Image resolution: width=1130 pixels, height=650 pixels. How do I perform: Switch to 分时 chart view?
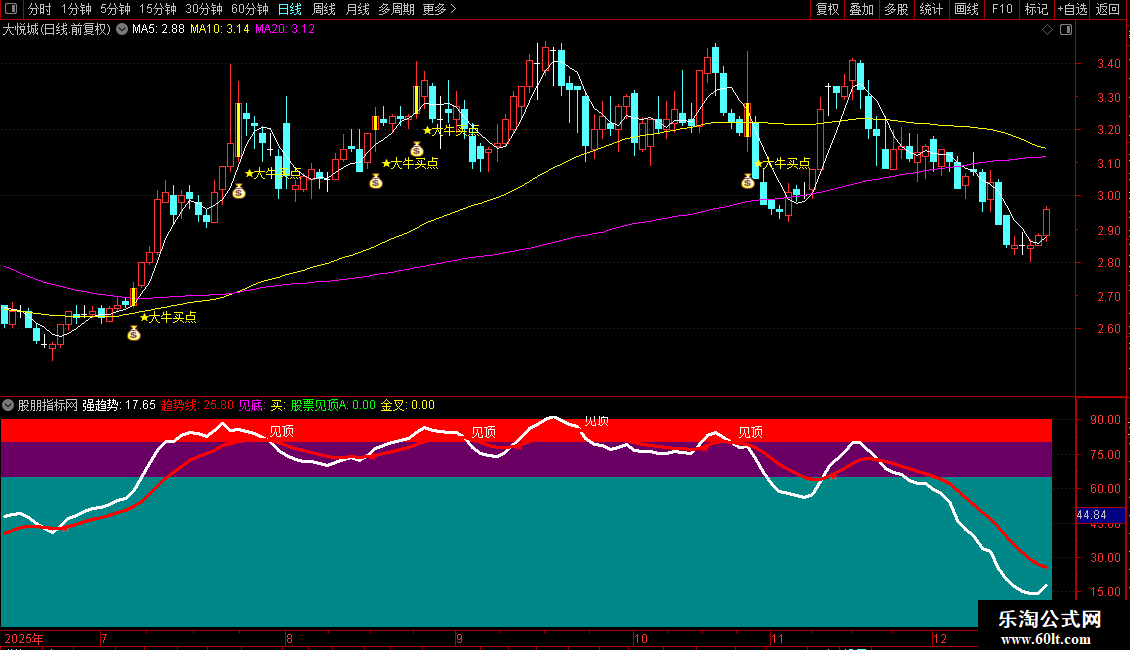click(x=40, y=9)
